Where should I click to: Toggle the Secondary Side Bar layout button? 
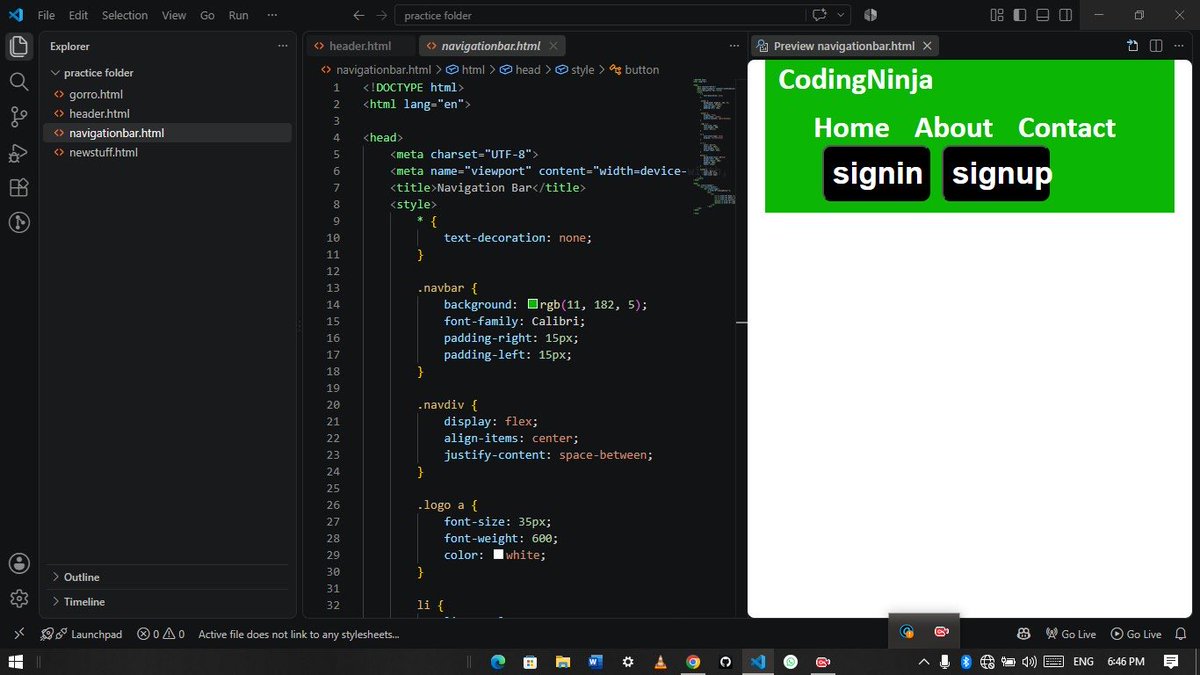1066,15
